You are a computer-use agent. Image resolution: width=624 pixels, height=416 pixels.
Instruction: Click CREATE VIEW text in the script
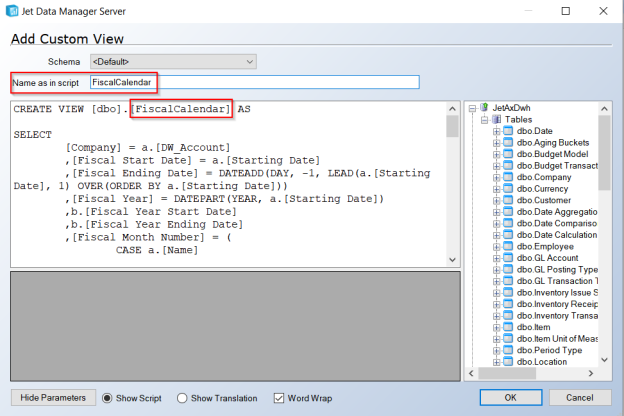pyautogui.click(x=49, y=109)
